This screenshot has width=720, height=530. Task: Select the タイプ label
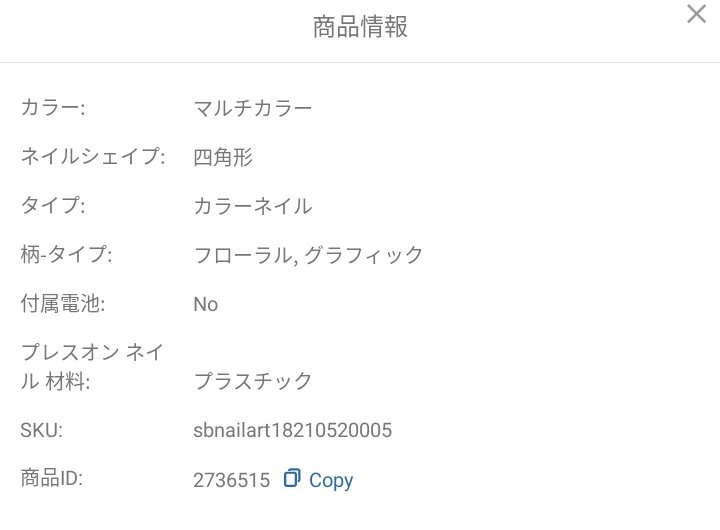point(53,206)
